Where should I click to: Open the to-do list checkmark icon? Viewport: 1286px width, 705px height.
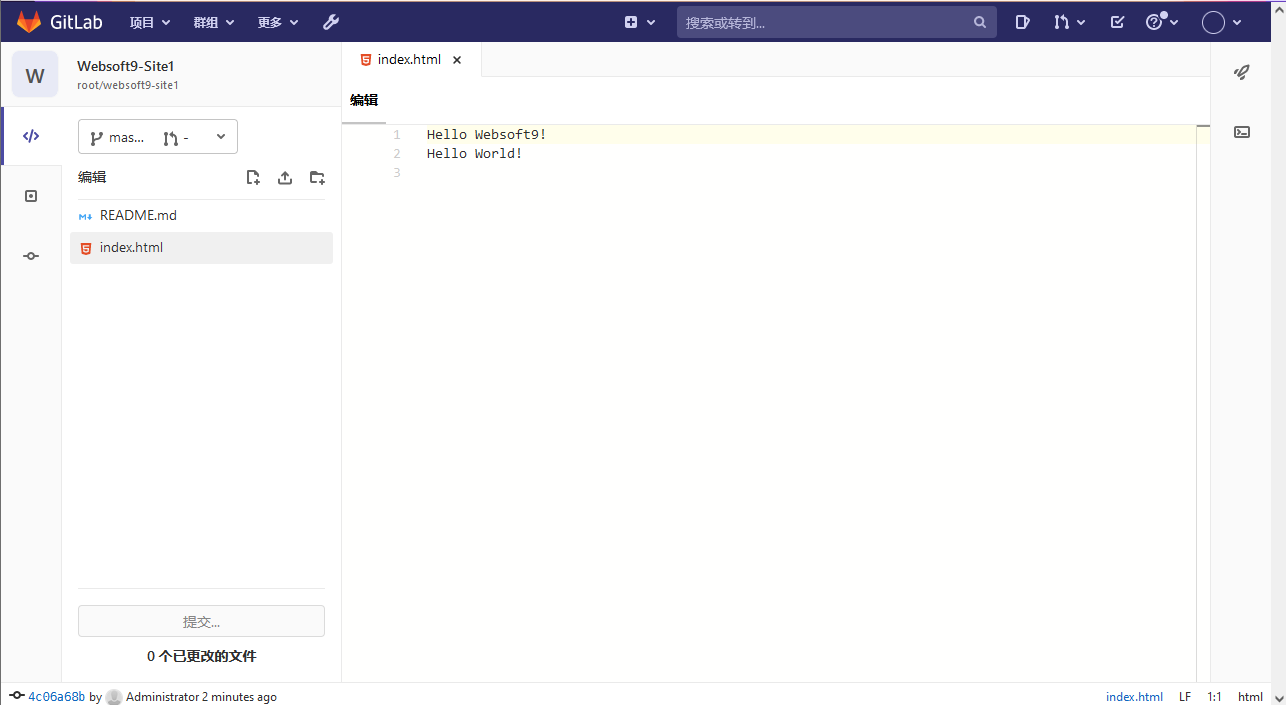click(1118, 22)
